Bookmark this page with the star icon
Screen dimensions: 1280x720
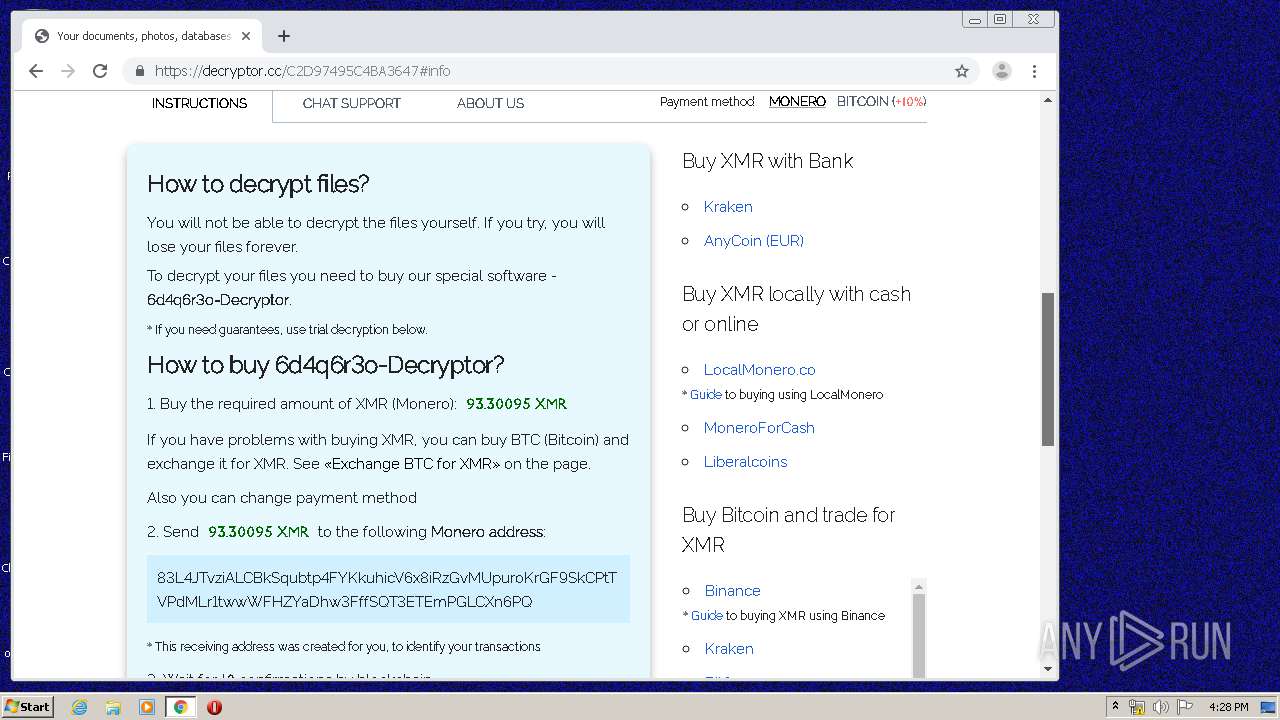coord(962,71)
